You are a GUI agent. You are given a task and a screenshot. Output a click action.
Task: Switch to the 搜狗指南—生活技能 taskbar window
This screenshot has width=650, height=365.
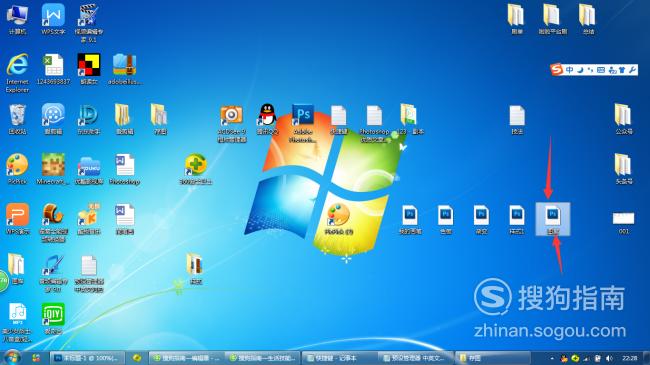(x=263, y=358)
